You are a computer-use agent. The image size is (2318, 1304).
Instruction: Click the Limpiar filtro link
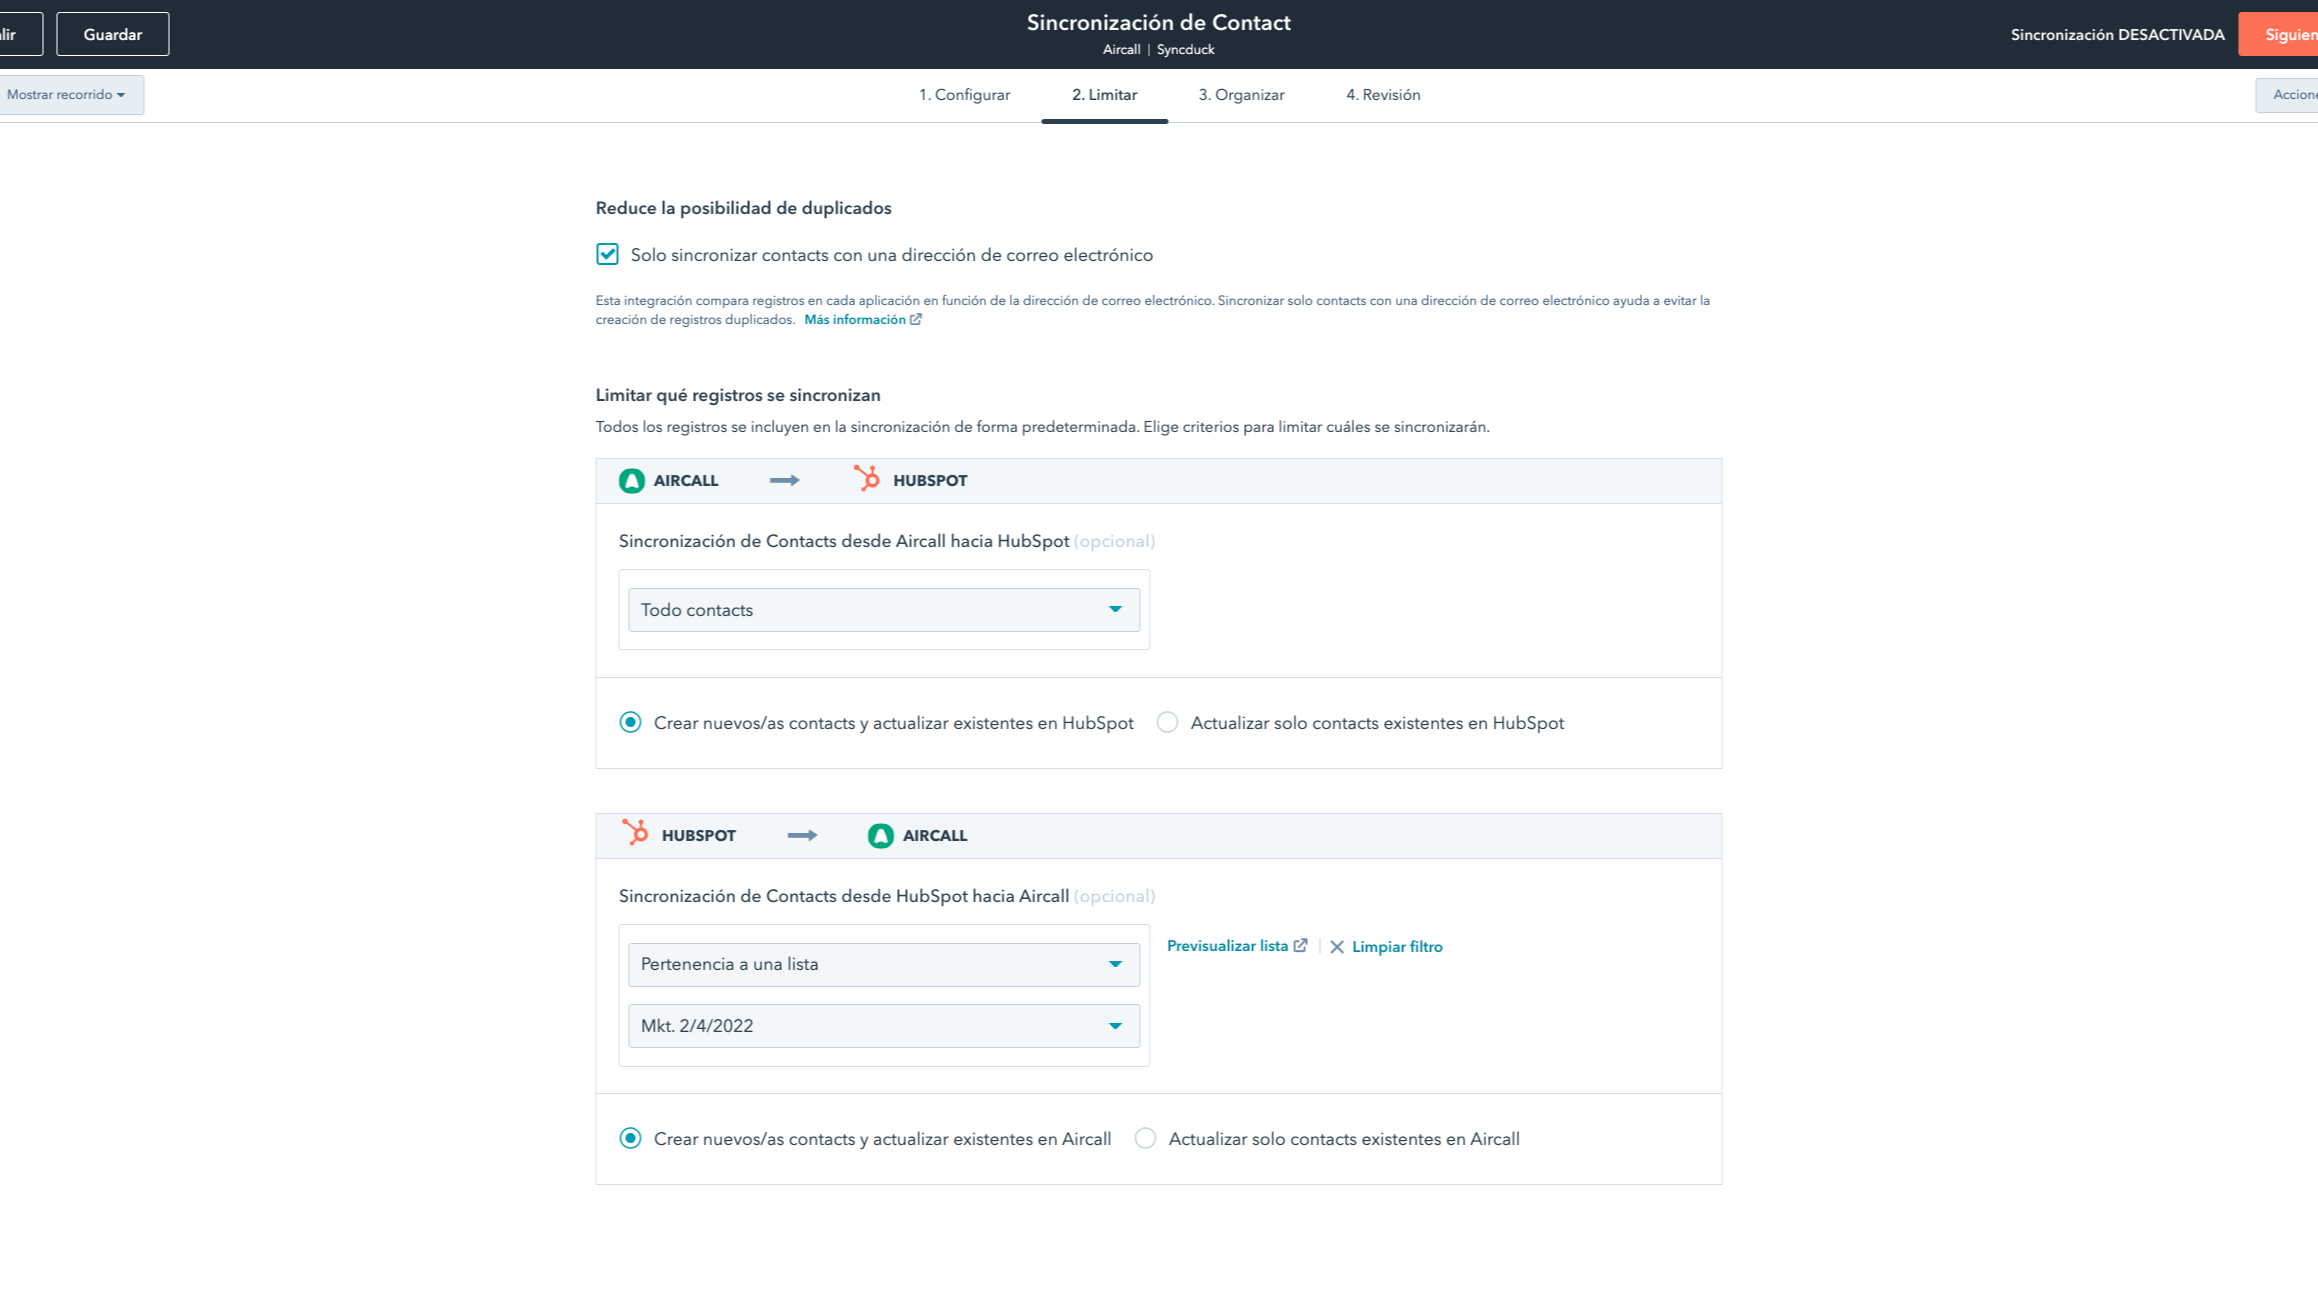(x=1397, y=946)
